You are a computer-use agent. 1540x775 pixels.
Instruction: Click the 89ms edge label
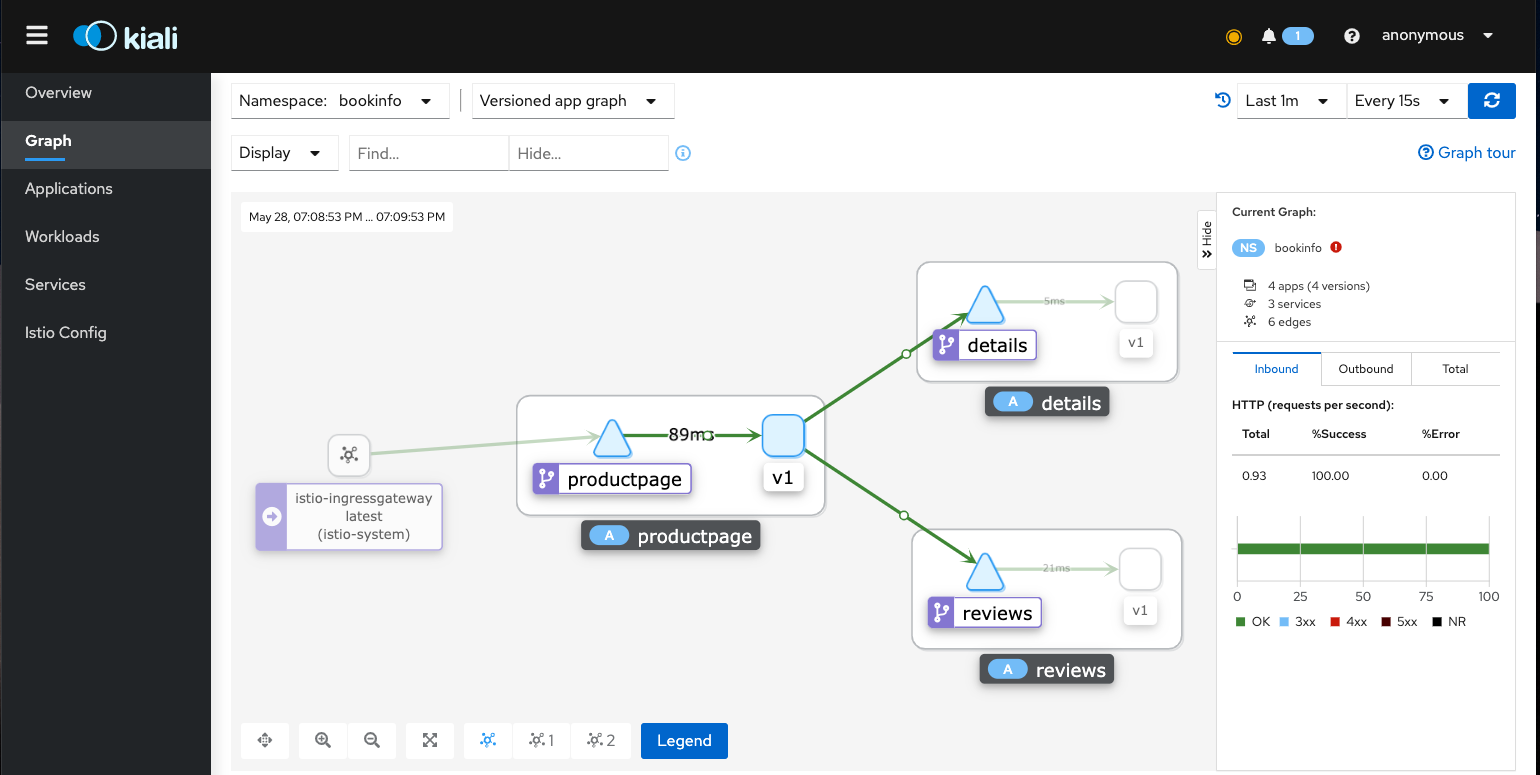tap(691, 435)
